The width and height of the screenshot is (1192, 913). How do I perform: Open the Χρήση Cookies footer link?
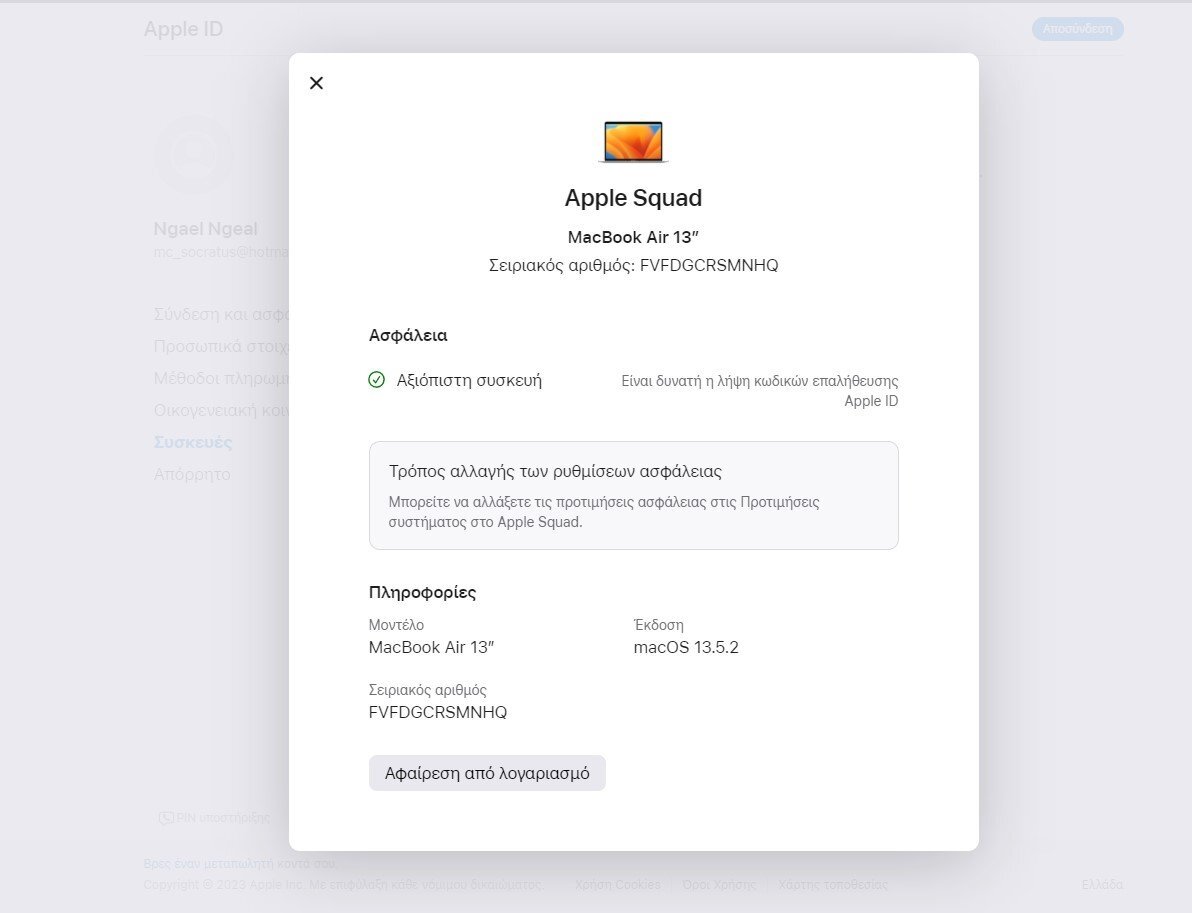(x=617, y=885)
